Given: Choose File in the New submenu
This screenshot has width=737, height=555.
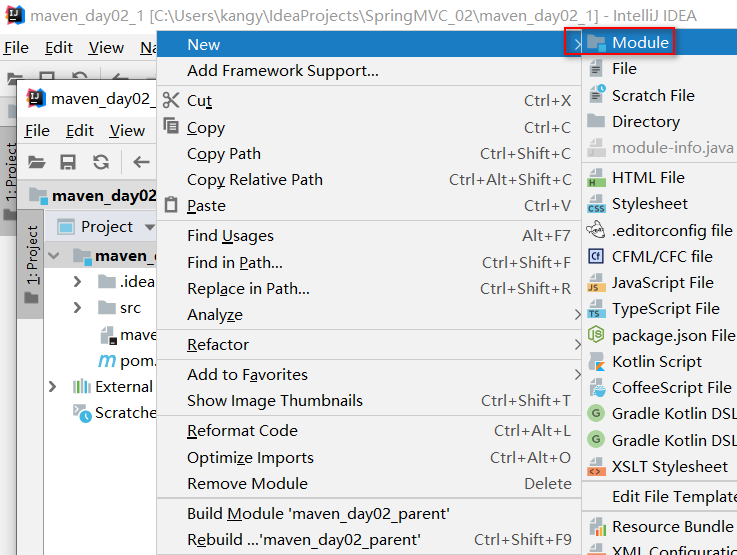Looking at the screenshot, I should [659, 69].
